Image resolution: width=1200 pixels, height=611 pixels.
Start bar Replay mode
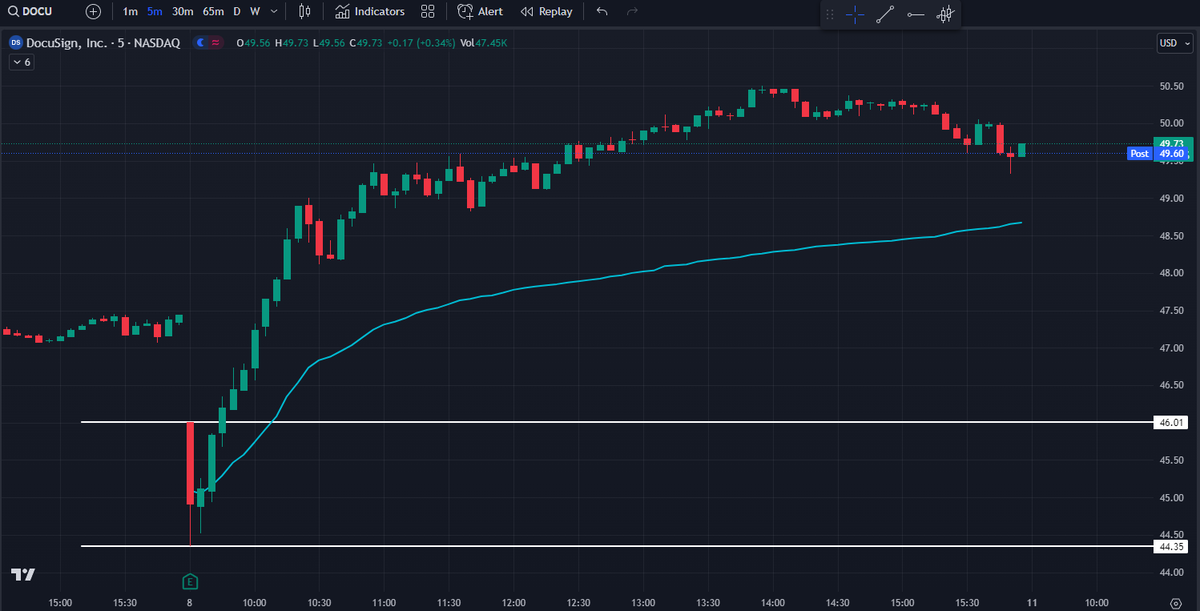click(547, 12)
